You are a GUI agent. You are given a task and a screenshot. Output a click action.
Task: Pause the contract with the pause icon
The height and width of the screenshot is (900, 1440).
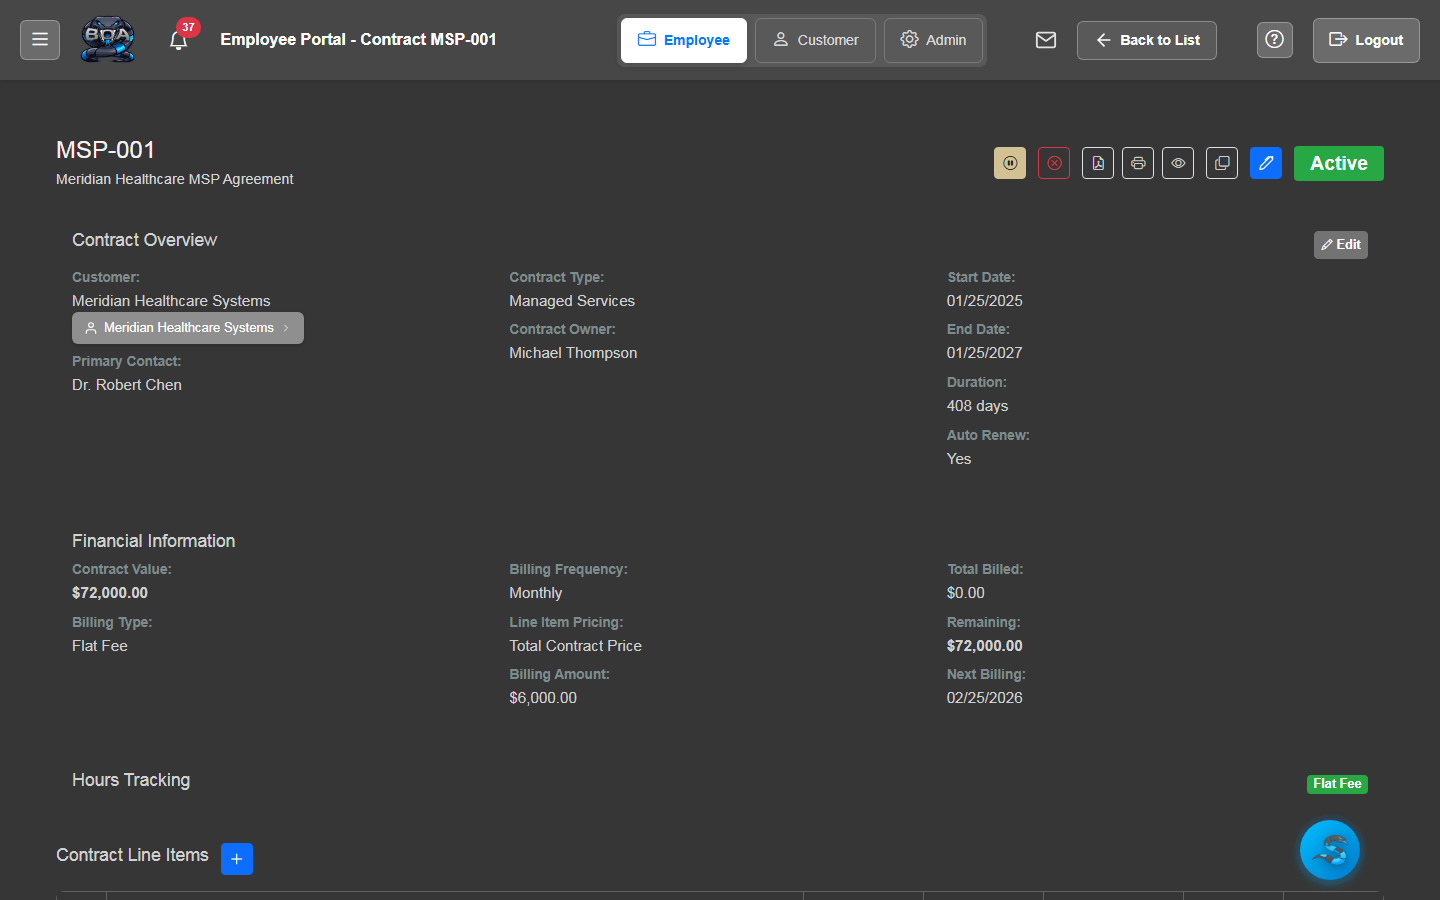(x=1010, y=163)
